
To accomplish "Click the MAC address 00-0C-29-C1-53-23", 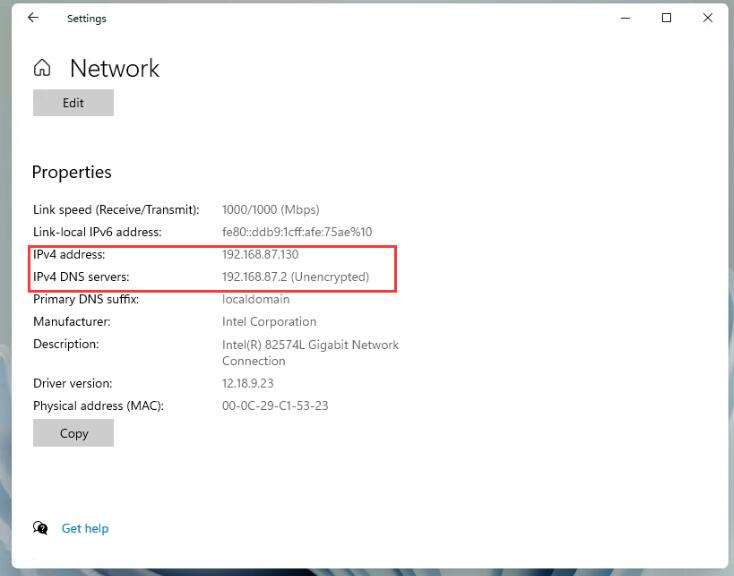I will point(275,406).
